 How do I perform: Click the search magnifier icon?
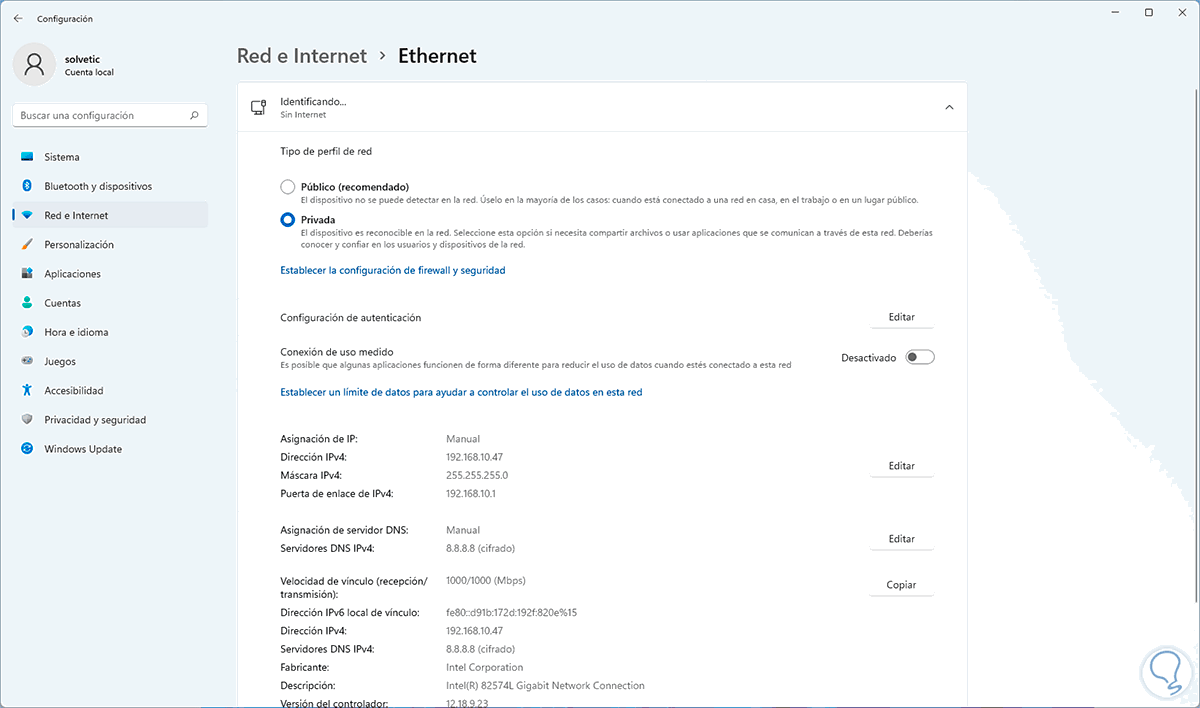[x=195, y=116]
